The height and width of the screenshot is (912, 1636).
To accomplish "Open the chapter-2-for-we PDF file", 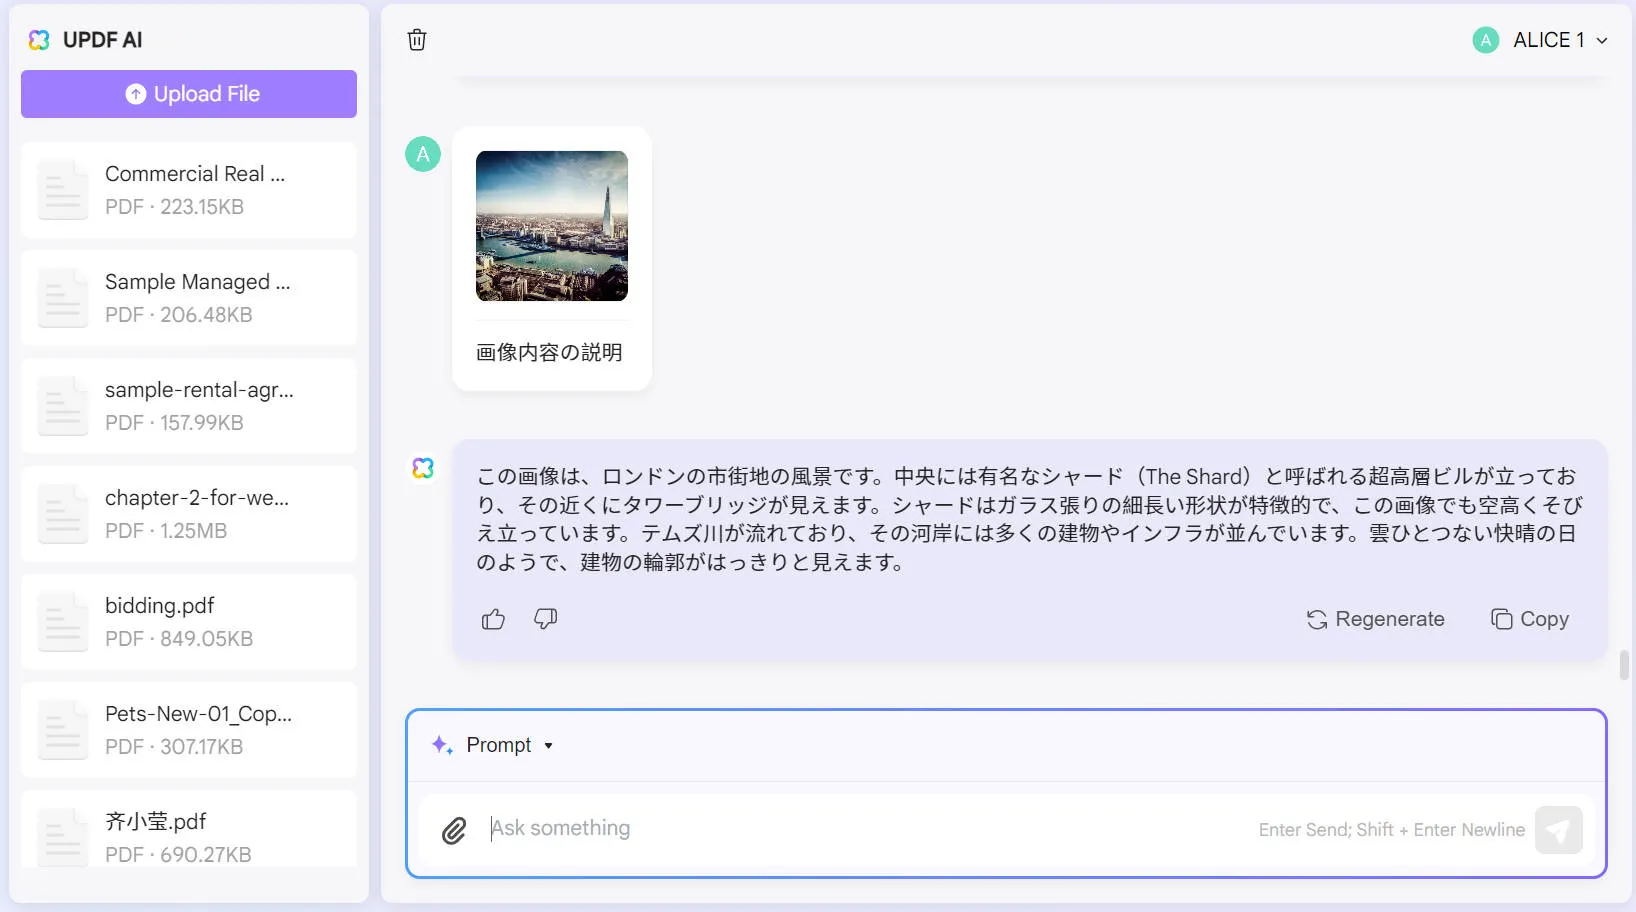I will 189,514.
